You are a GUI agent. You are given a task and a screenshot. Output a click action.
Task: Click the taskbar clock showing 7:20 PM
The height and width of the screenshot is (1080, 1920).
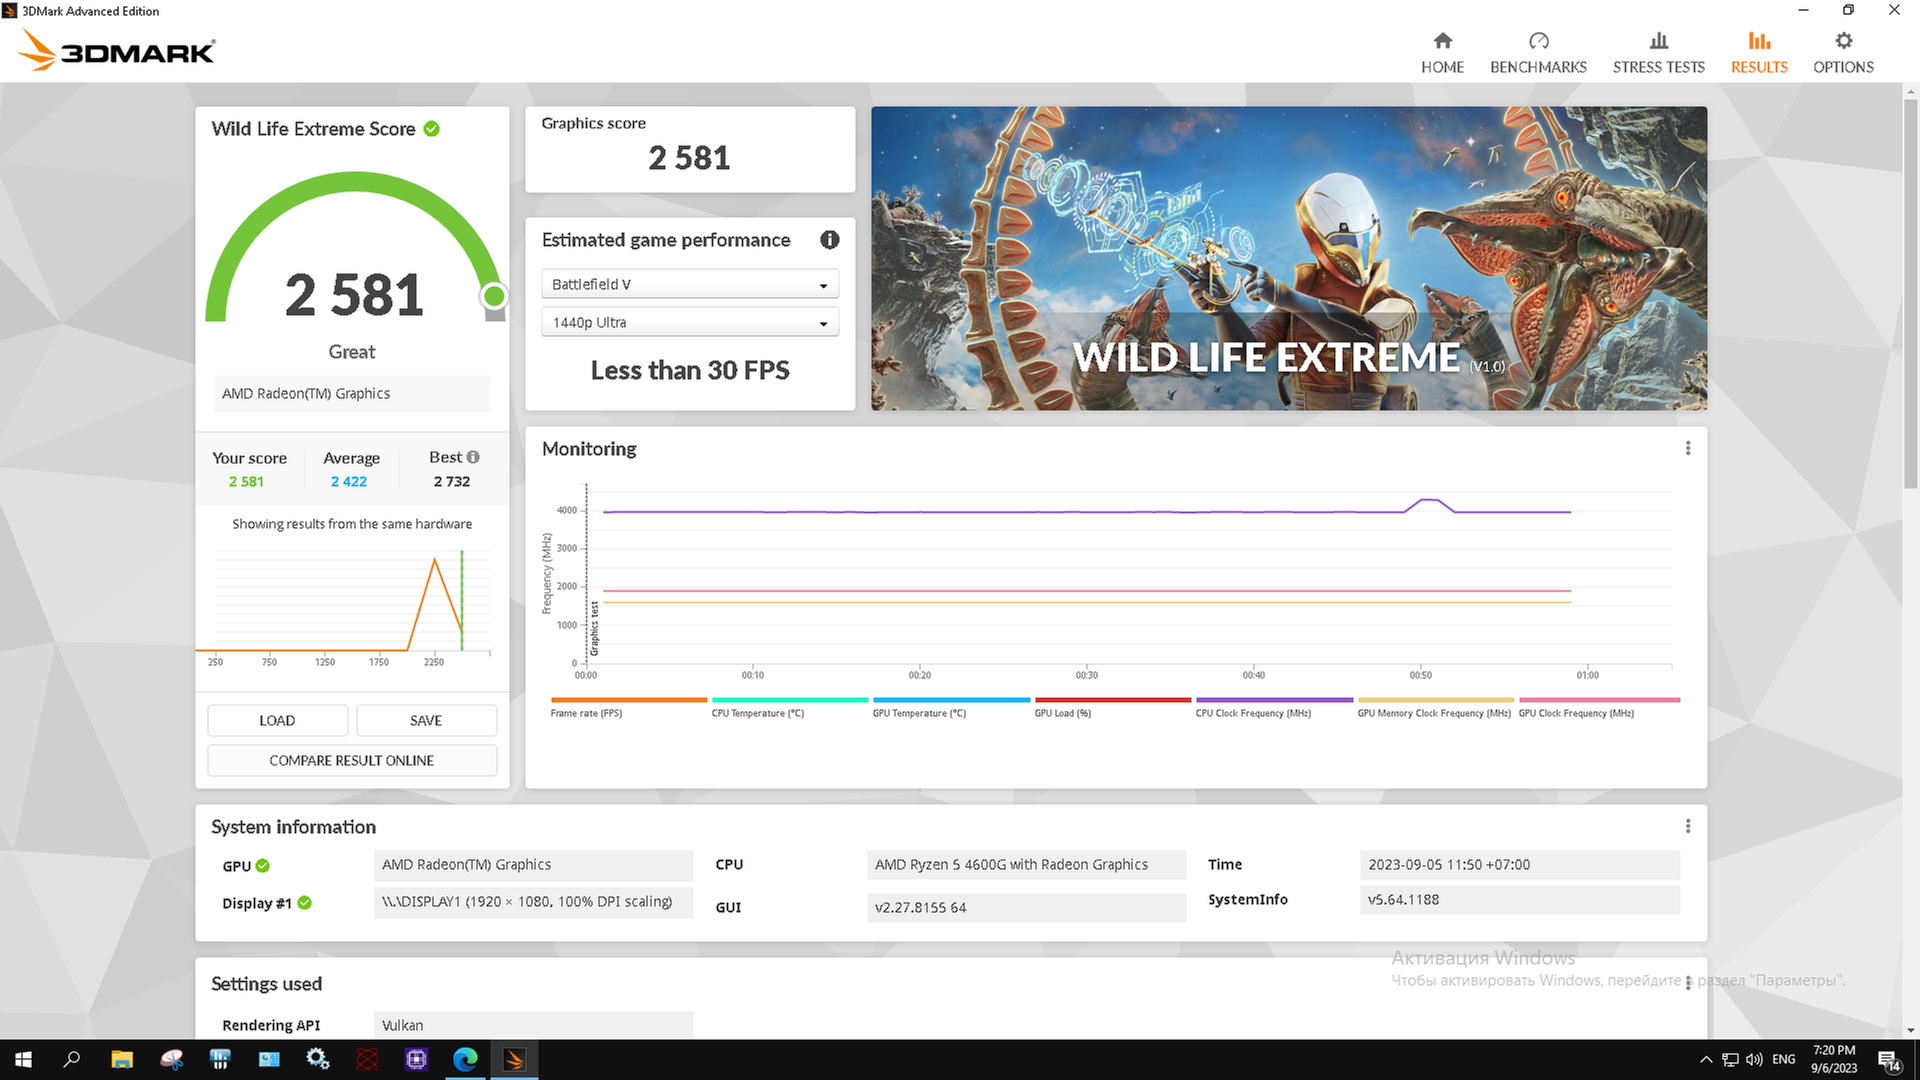tap(1834, 1059)
